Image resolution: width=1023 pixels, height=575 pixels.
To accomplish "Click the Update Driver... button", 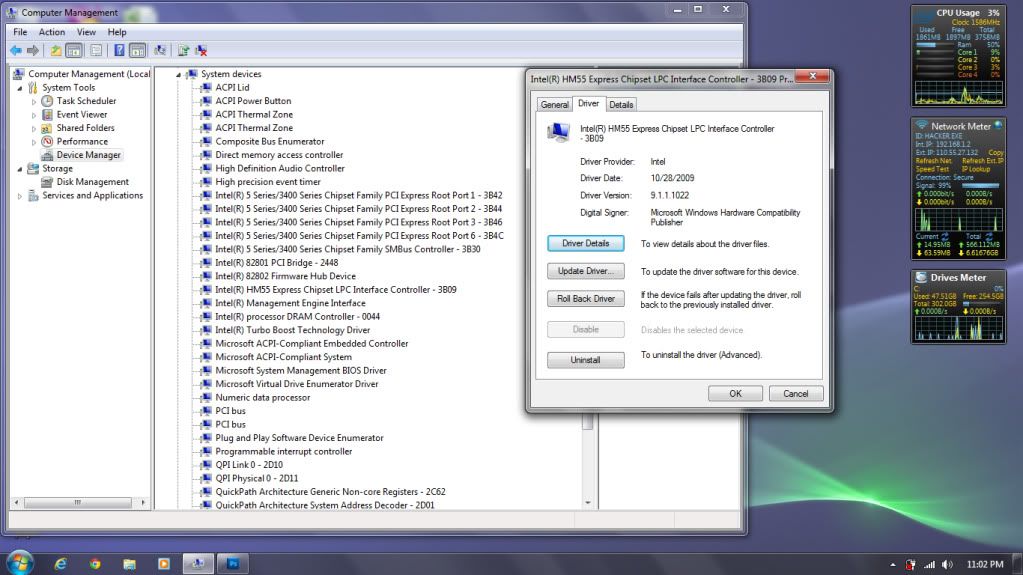I will [x=585, y=271].
